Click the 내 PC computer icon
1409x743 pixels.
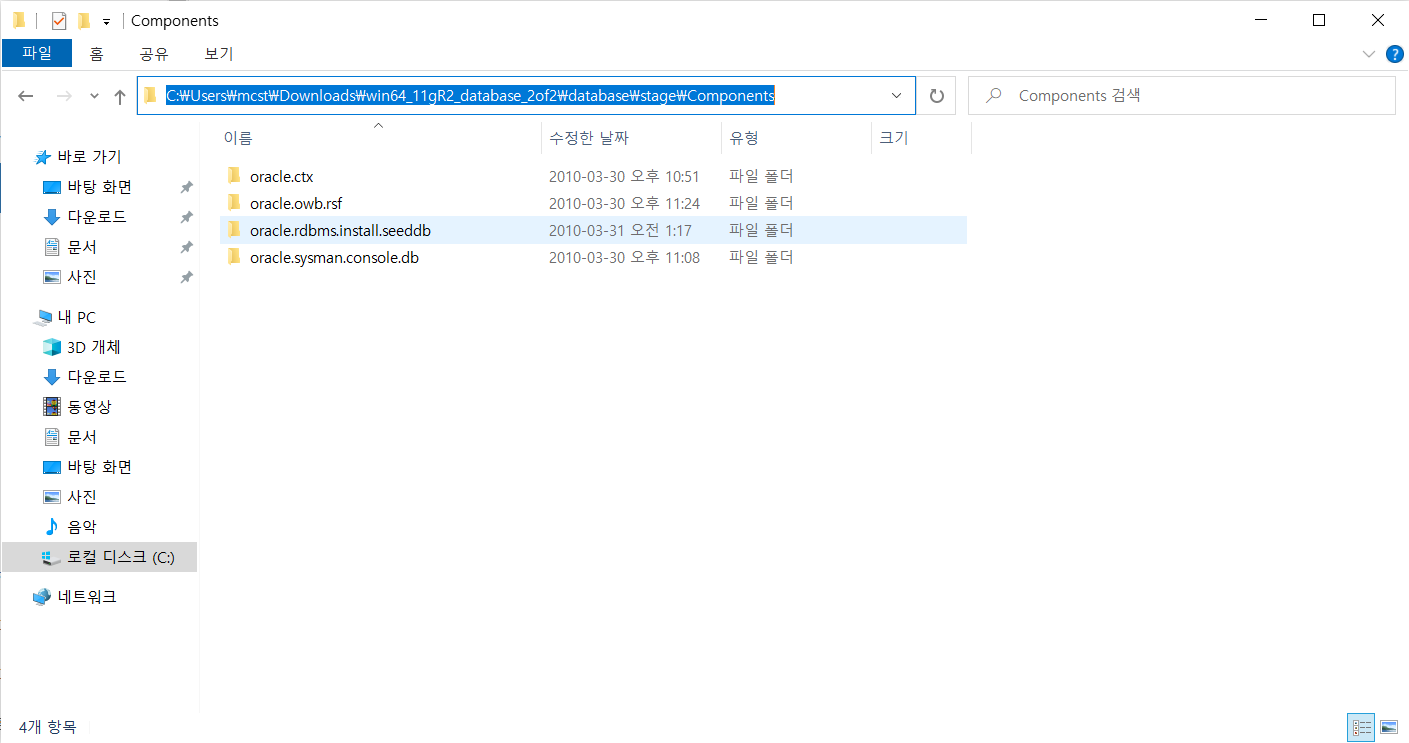point(42,317)
